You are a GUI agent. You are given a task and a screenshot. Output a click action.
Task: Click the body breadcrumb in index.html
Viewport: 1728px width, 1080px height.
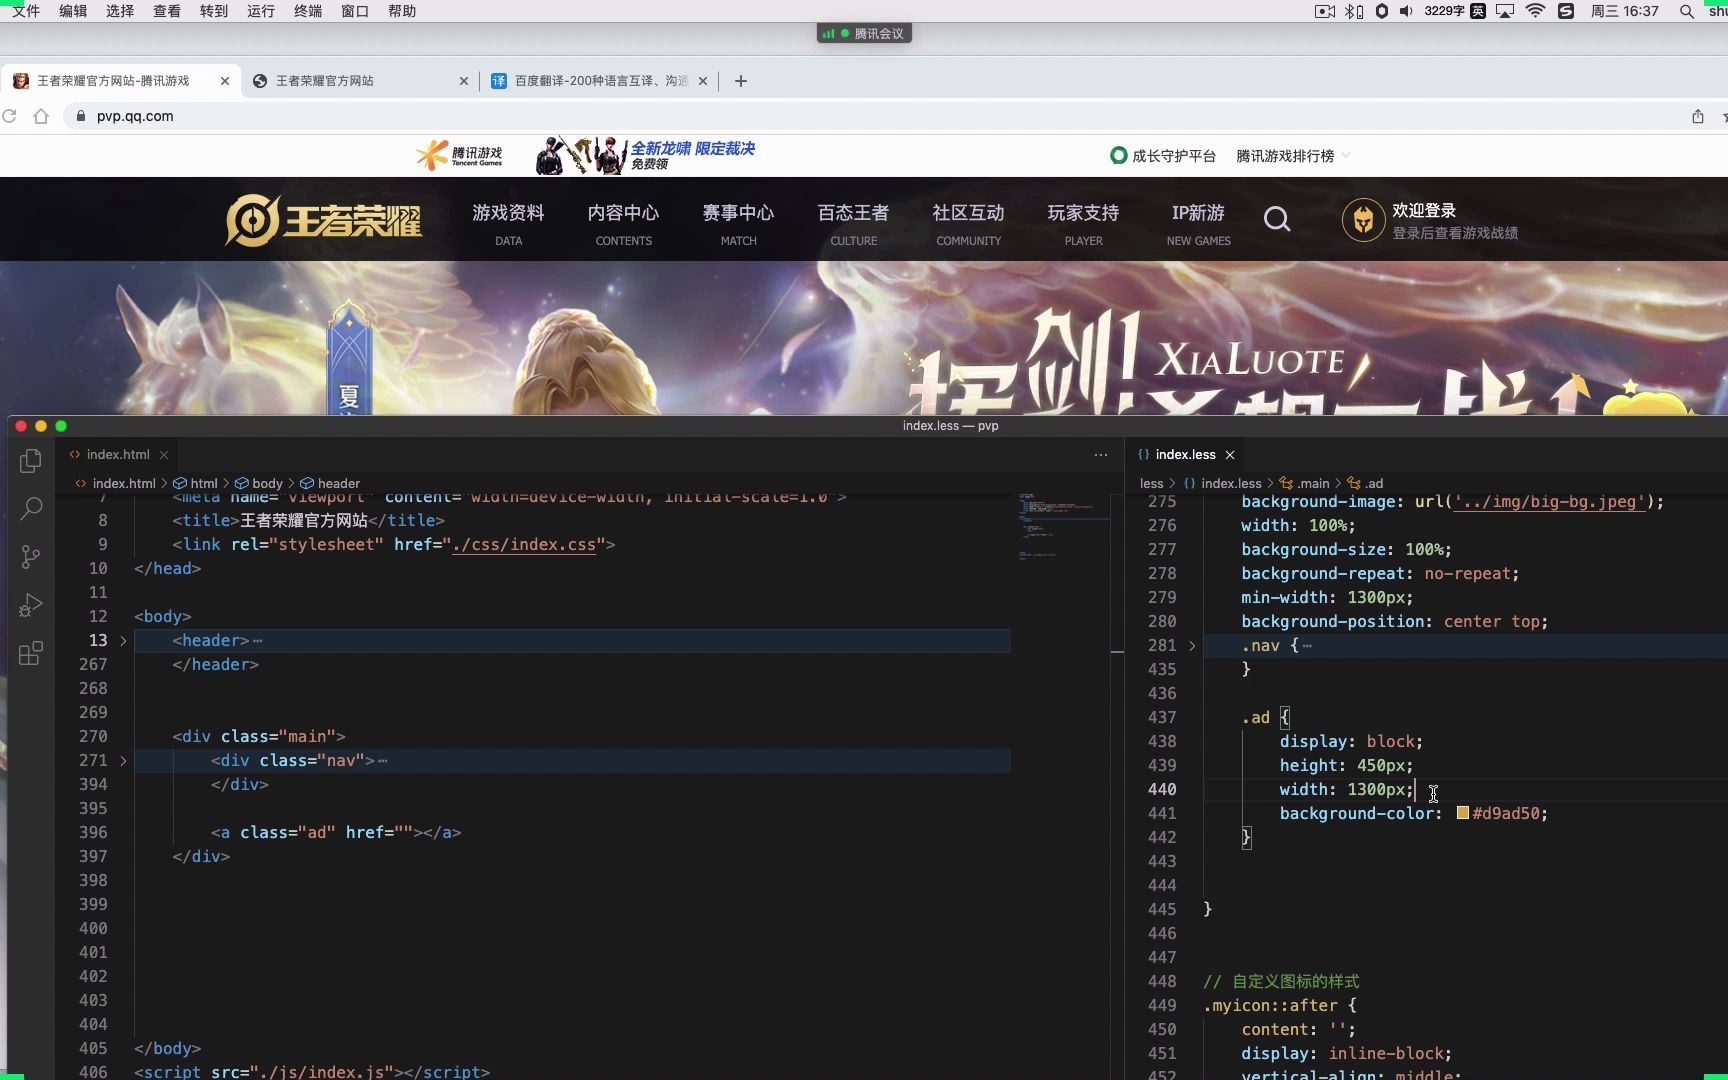[259, 483]
